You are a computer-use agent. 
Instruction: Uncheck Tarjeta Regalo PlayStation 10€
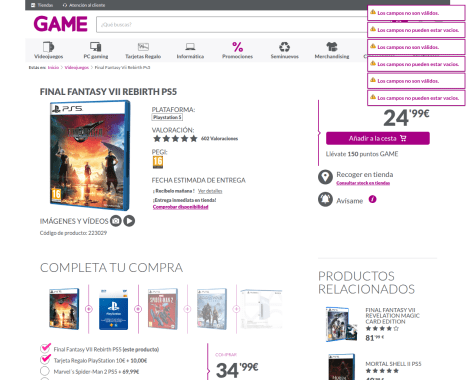(x=45, y=360)
